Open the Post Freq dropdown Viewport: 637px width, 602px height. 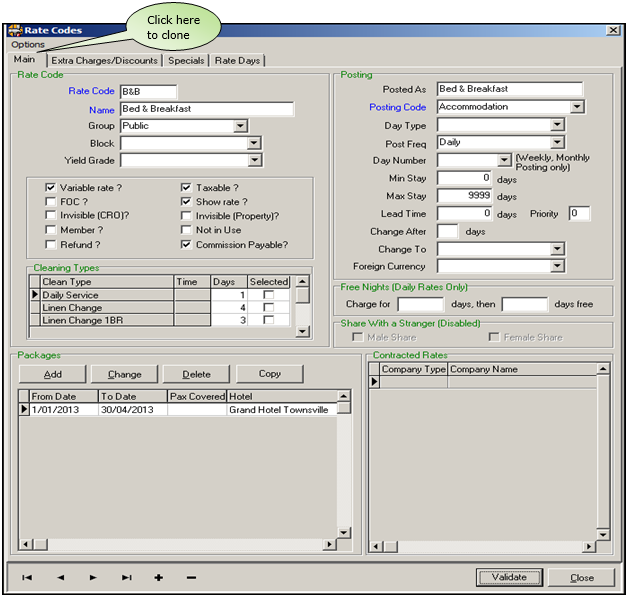tap(557, 143)
